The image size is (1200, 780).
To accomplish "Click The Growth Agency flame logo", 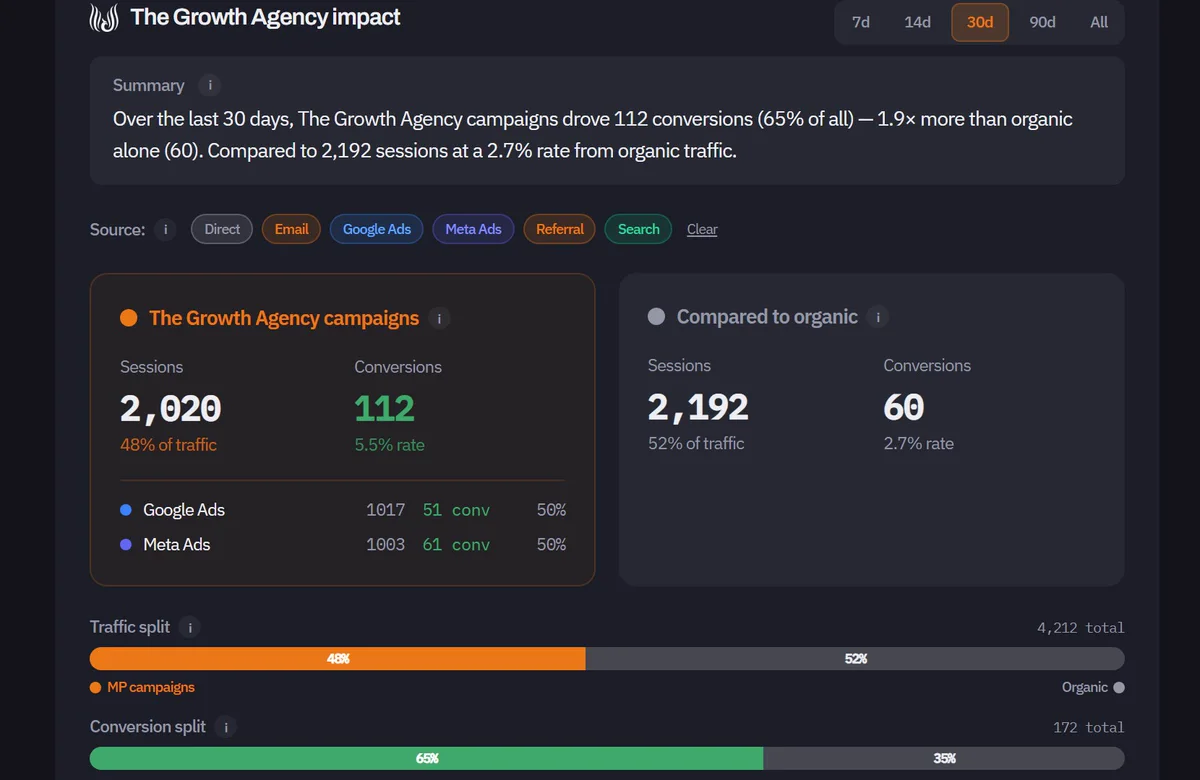I will 105,18.
